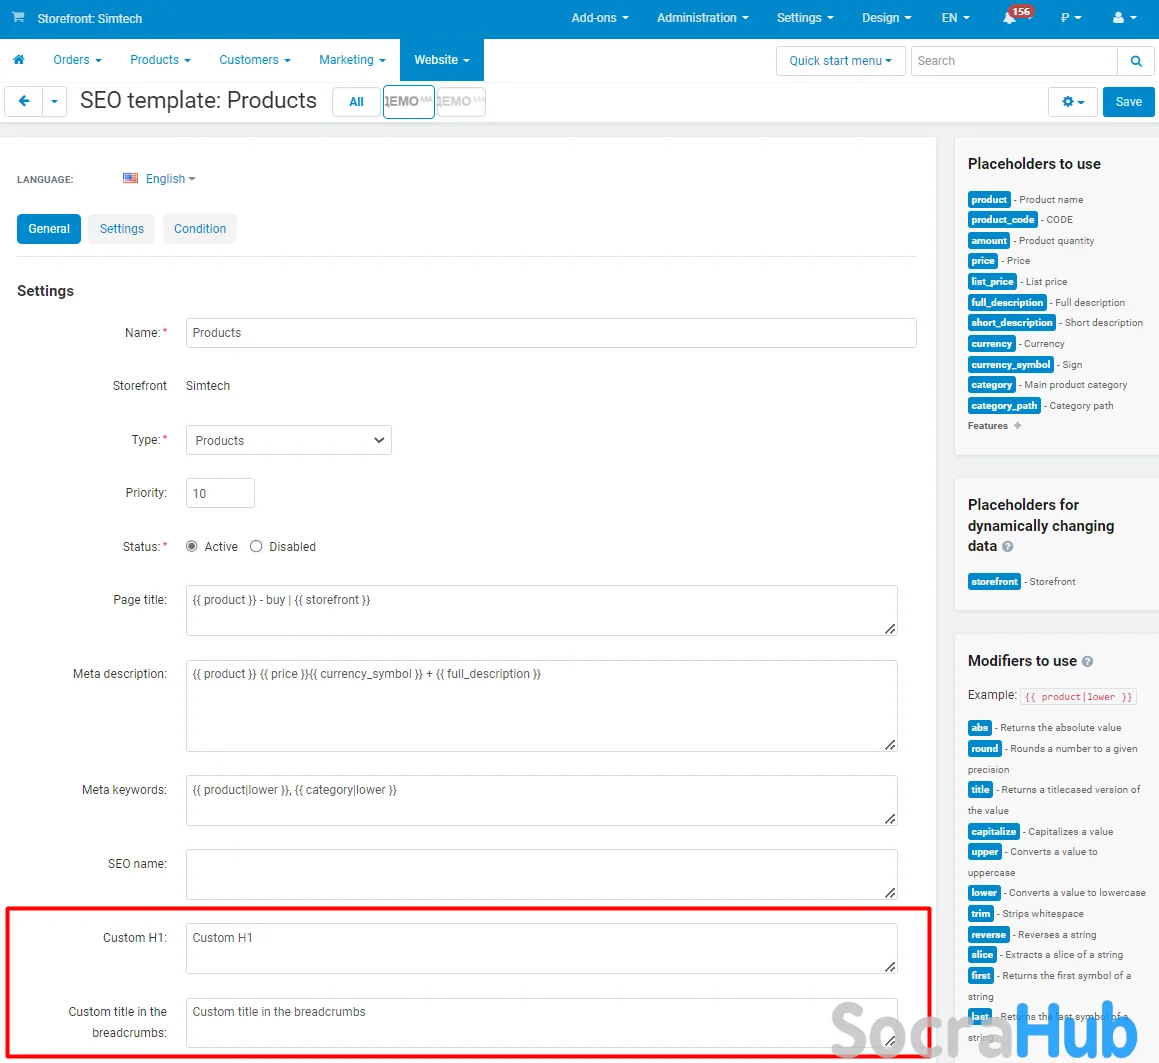Click the Save button
This screenshot has height=1063, width=1159.
pos(1128,102)
